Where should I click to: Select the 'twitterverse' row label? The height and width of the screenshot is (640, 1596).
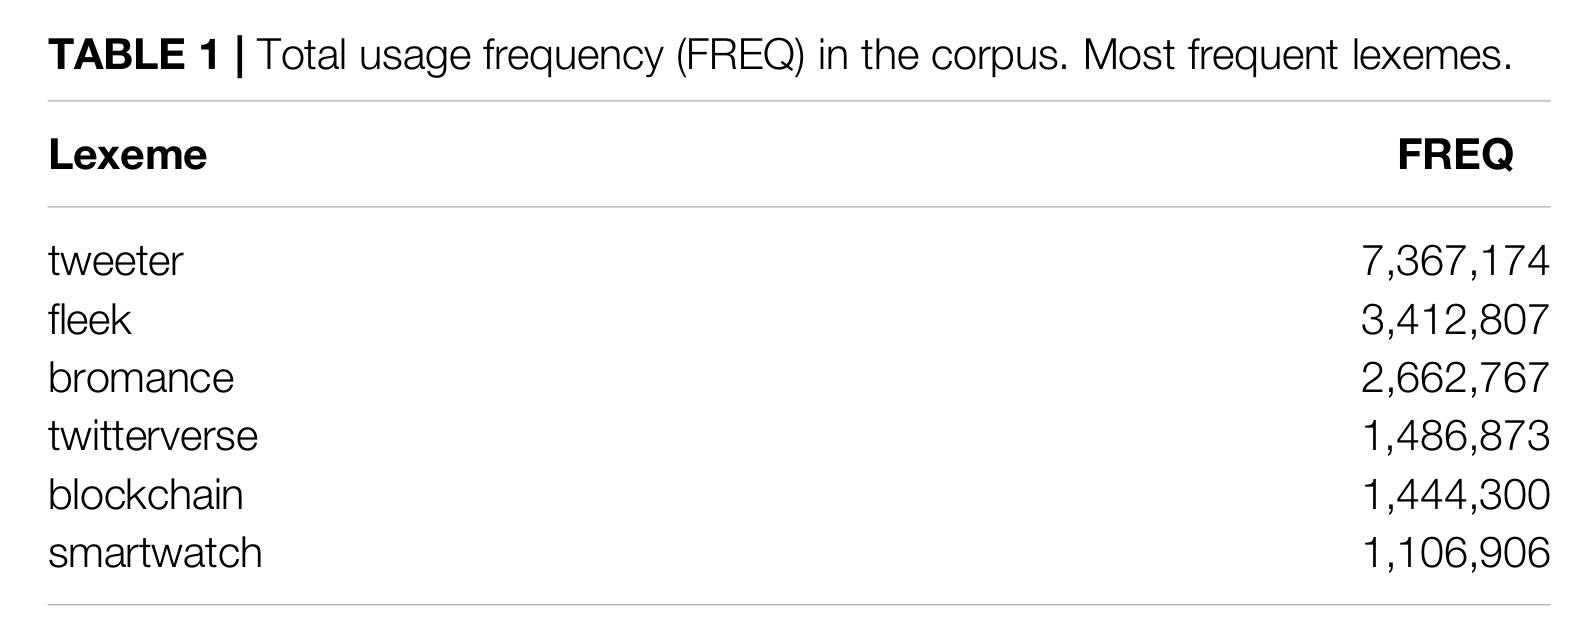(152, 436)
